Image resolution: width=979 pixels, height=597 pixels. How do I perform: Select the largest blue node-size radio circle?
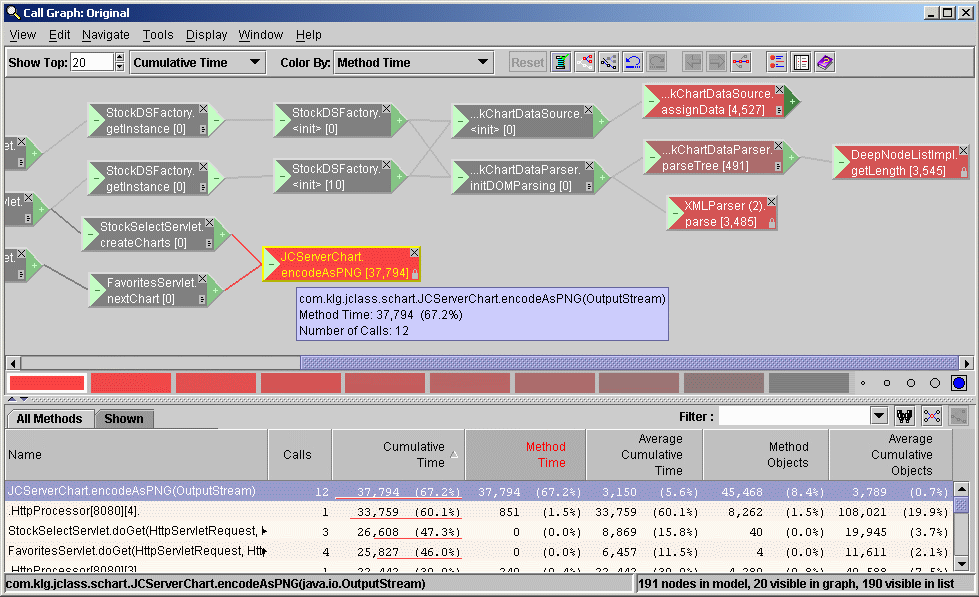point(958,383)
